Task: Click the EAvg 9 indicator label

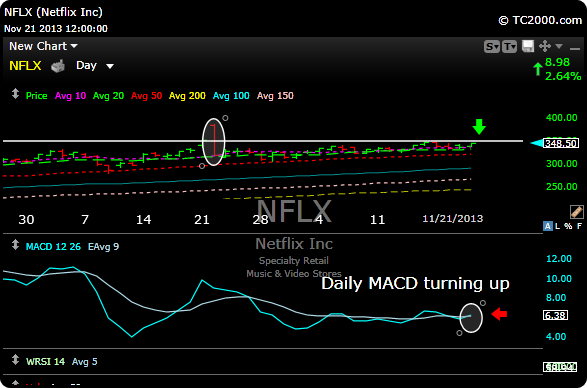Action: tap(103, 247)
